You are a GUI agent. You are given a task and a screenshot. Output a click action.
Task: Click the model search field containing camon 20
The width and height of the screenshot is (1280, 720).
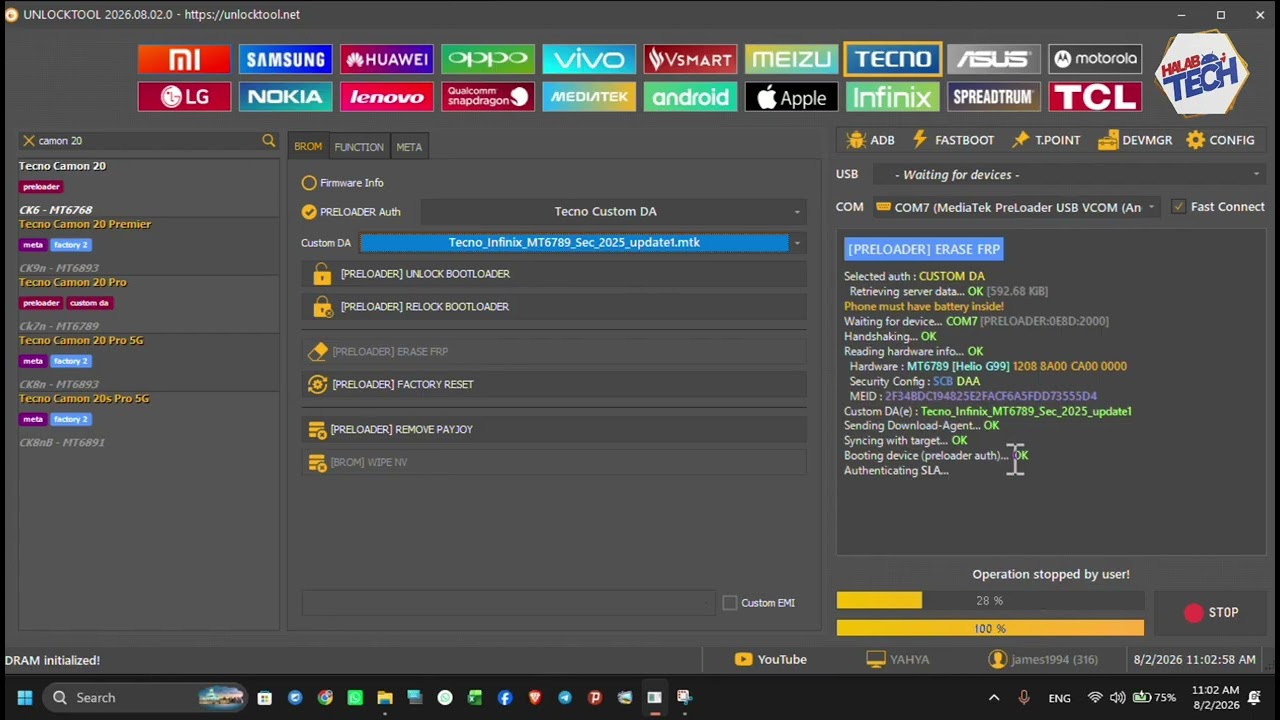coord(148,141)
